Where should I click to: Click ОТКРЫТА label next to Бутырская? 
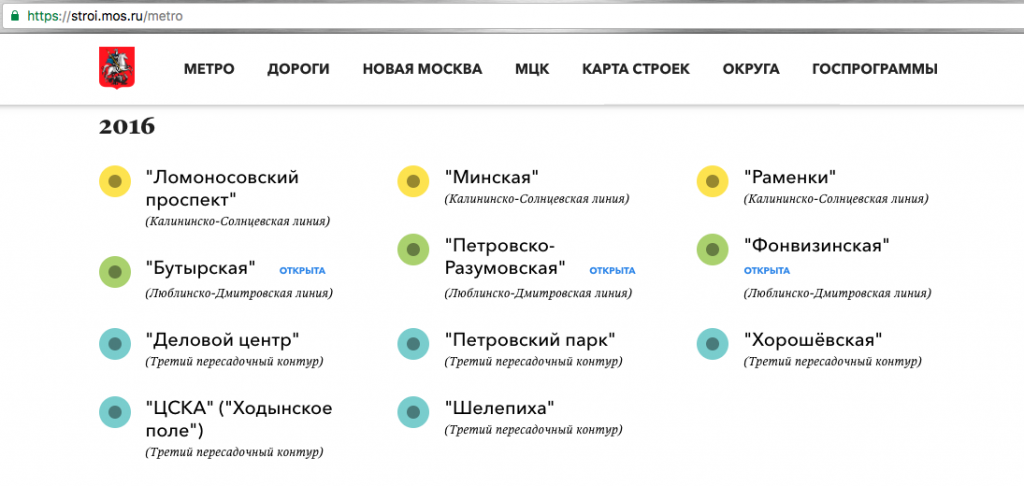click(x=302, y=270)
